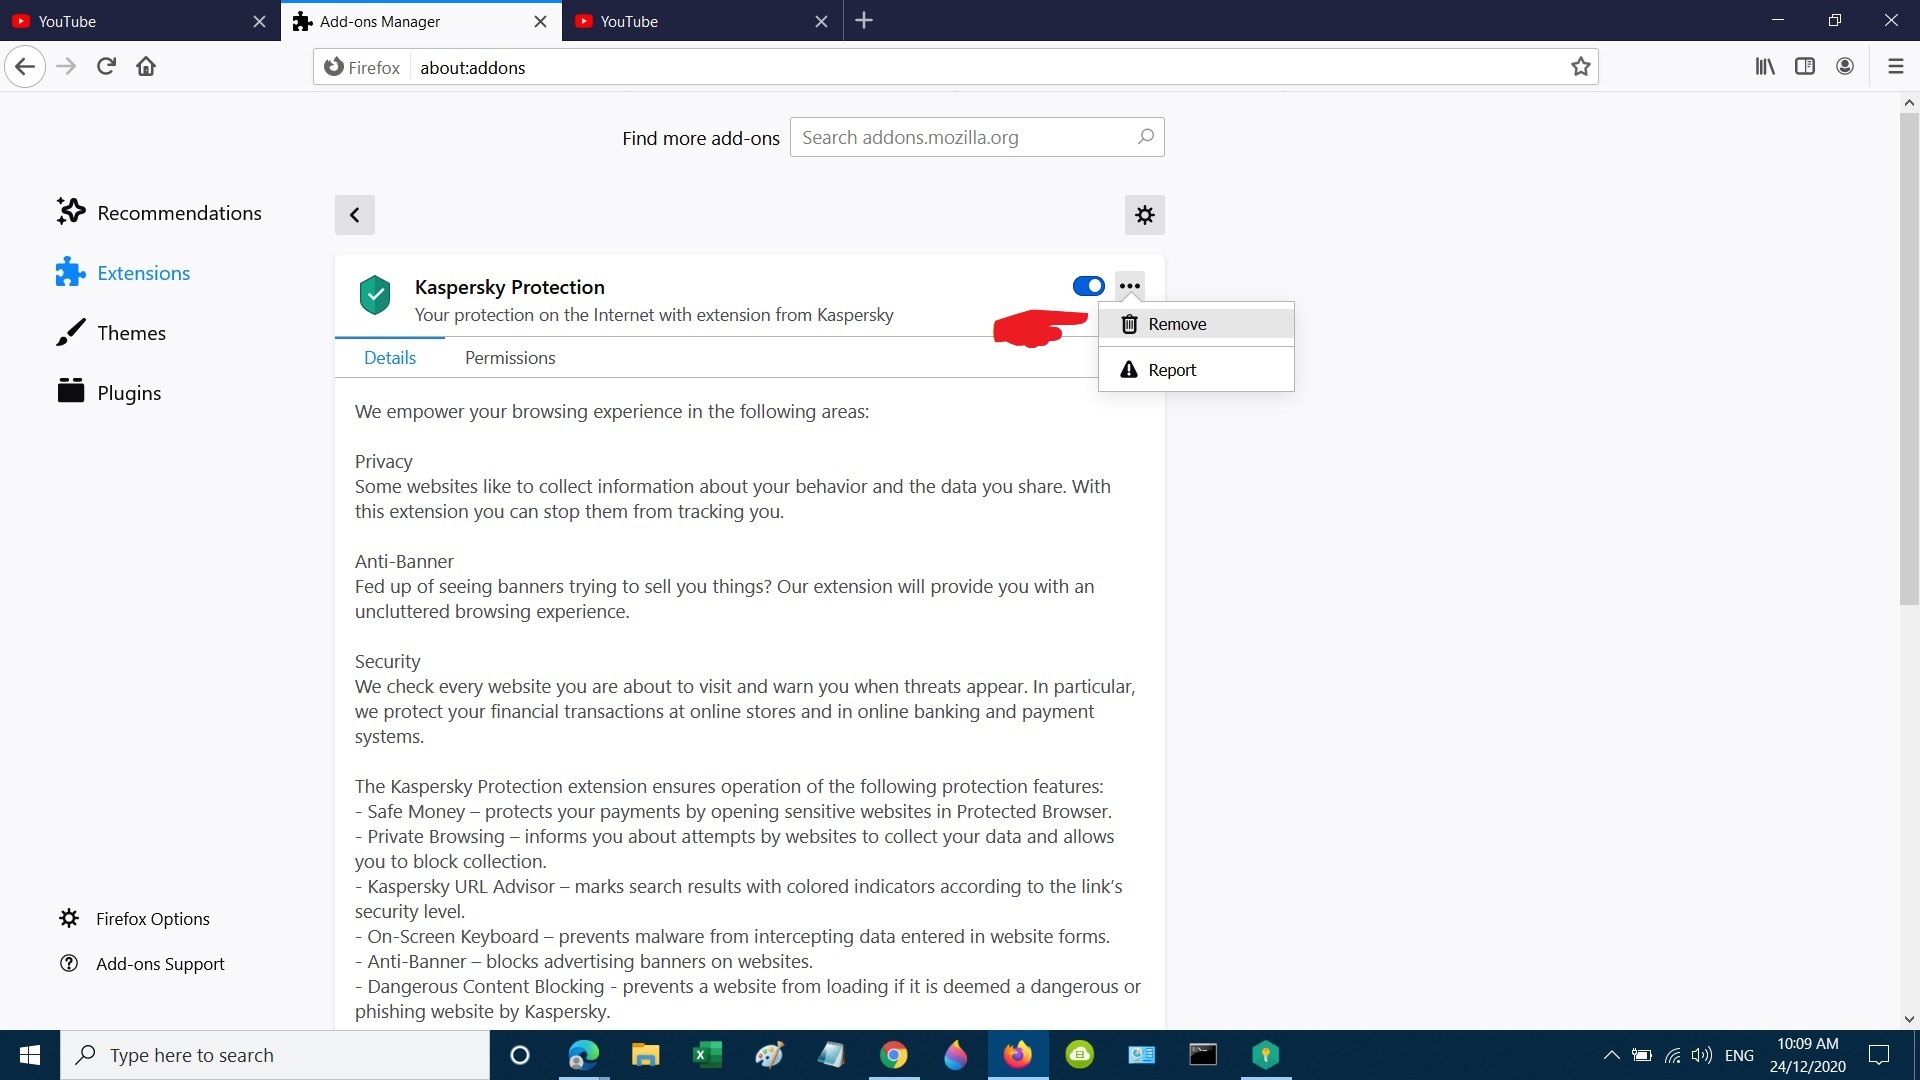Bookmark this page with the star icon
The image size is (1920, 1080).
(1580, 67)
